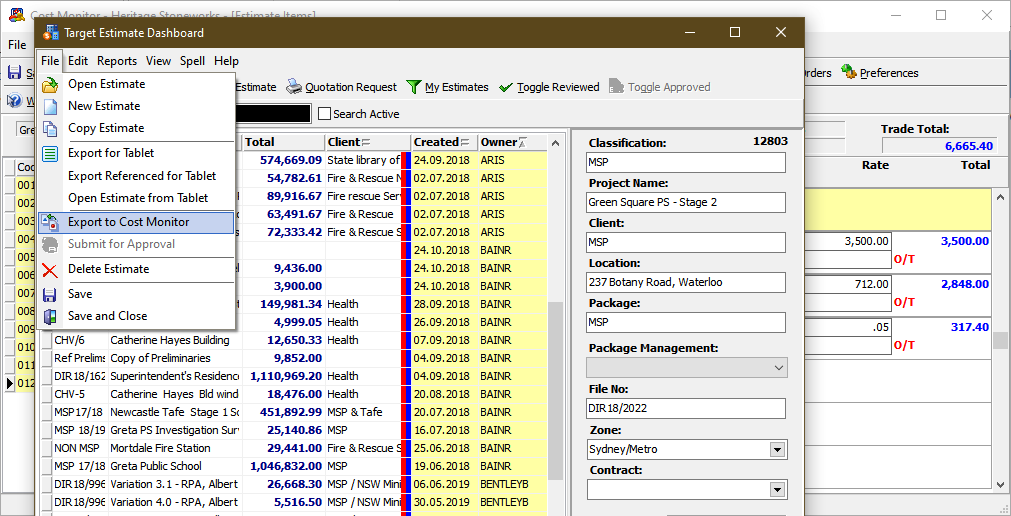Image resolution: width=1011 pixels, height=516 pixels.
Task: Click the save disk icon in Cost Monitor toolbar
Action: pos(15,72)
